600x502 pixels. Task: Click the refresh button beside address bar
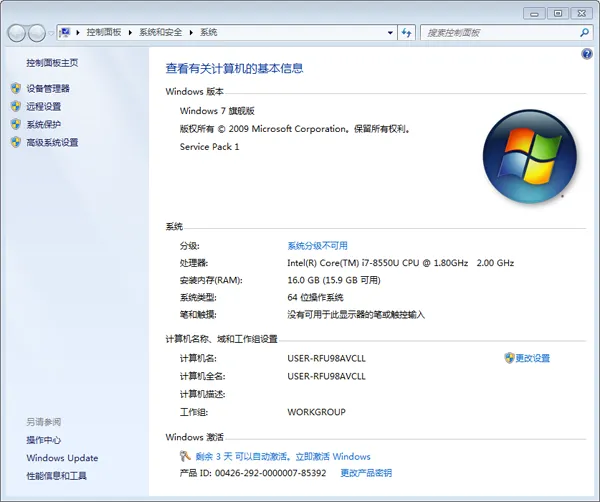coord(406,33)
